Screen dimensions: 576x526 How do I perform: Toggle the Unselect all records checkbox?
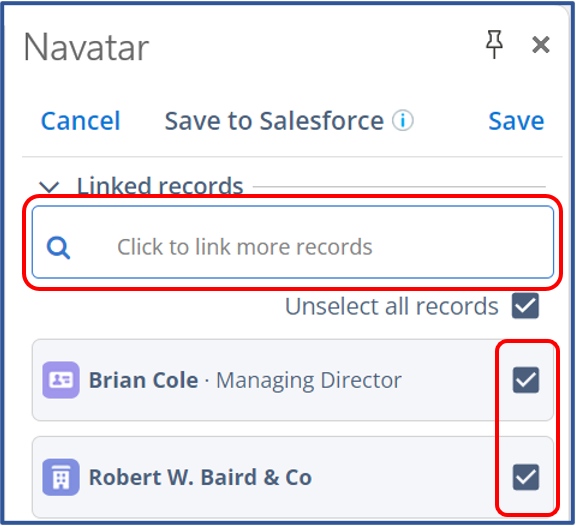point(525,306)
